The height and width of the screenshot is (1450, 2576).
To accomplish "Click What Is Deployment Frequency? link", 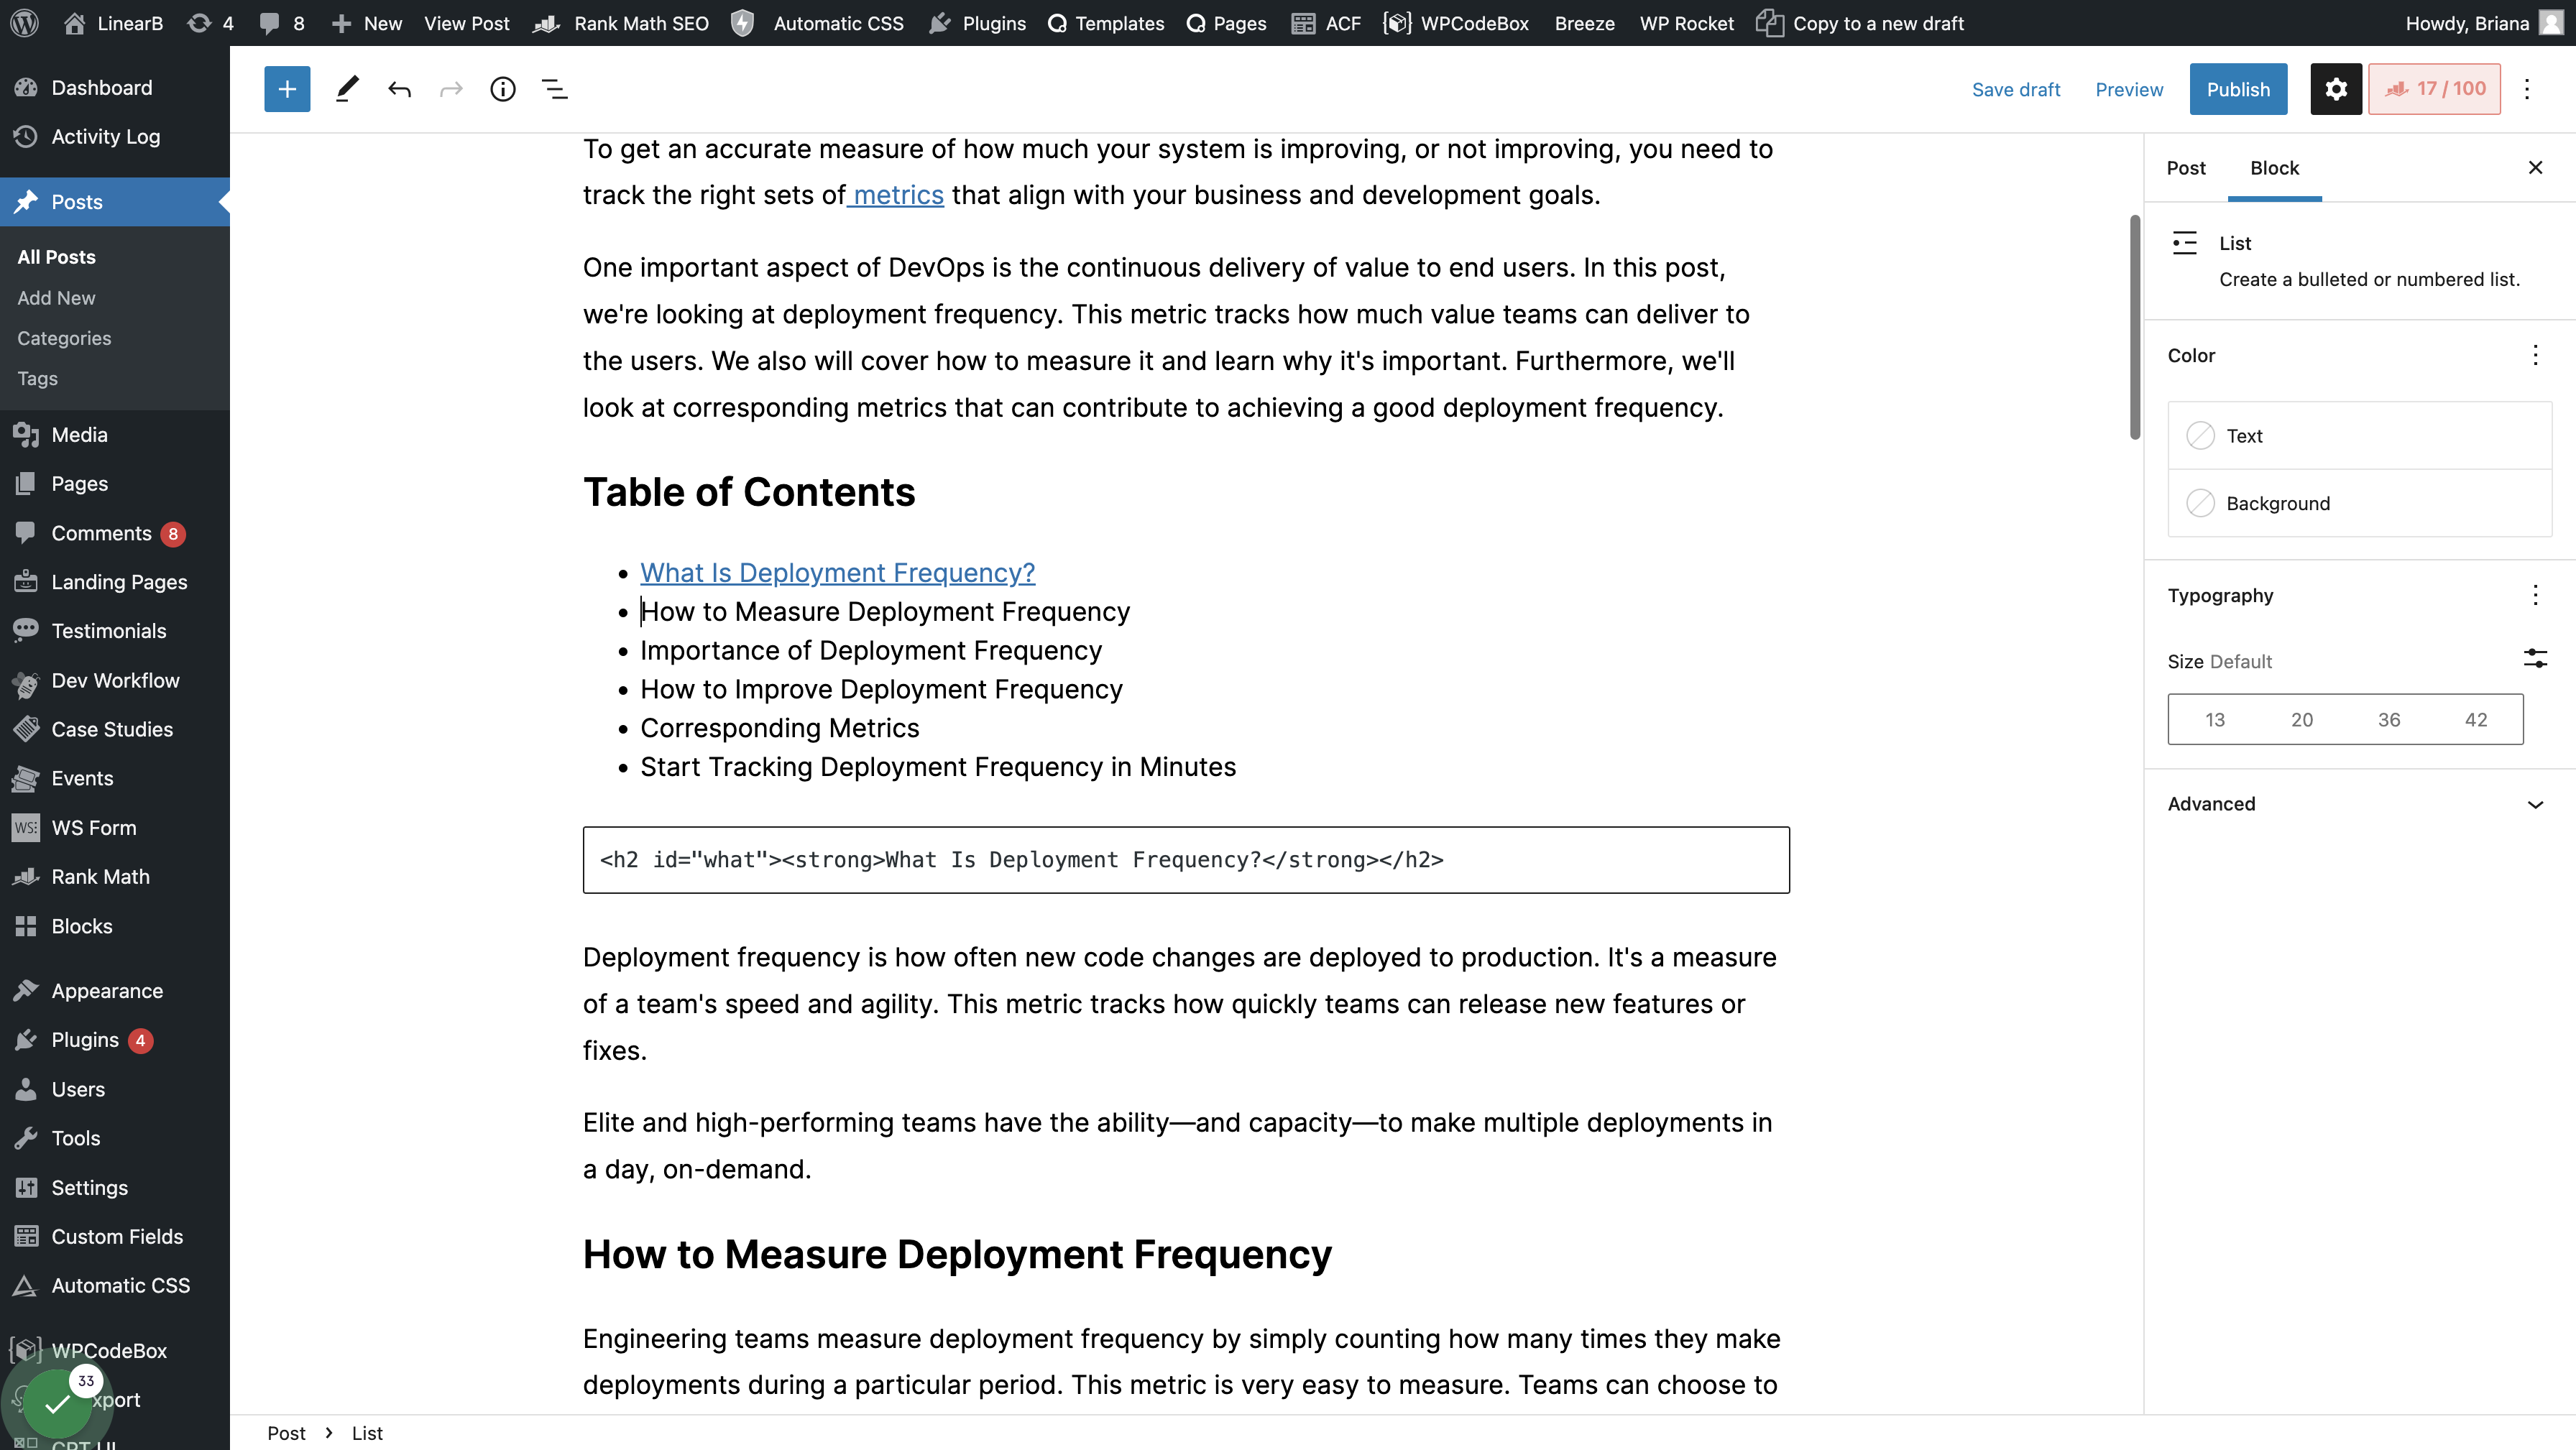I will (x=837, y=573).
